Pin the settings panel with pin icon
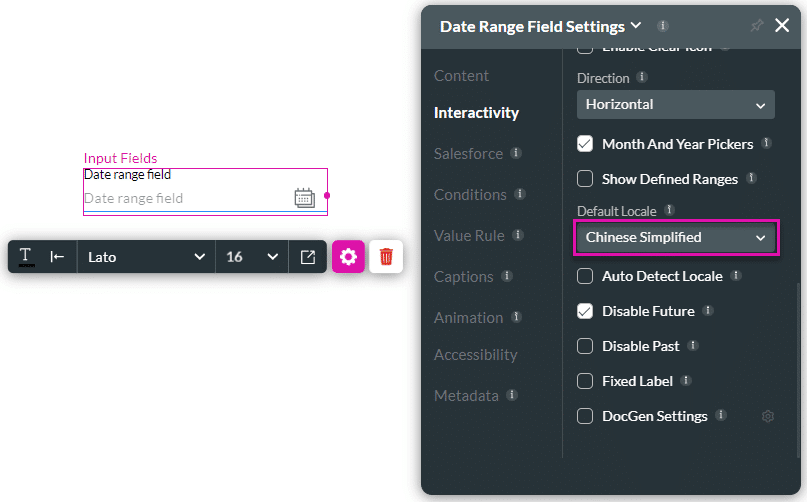This screenshot has width=807, height=502. [756, 26]
